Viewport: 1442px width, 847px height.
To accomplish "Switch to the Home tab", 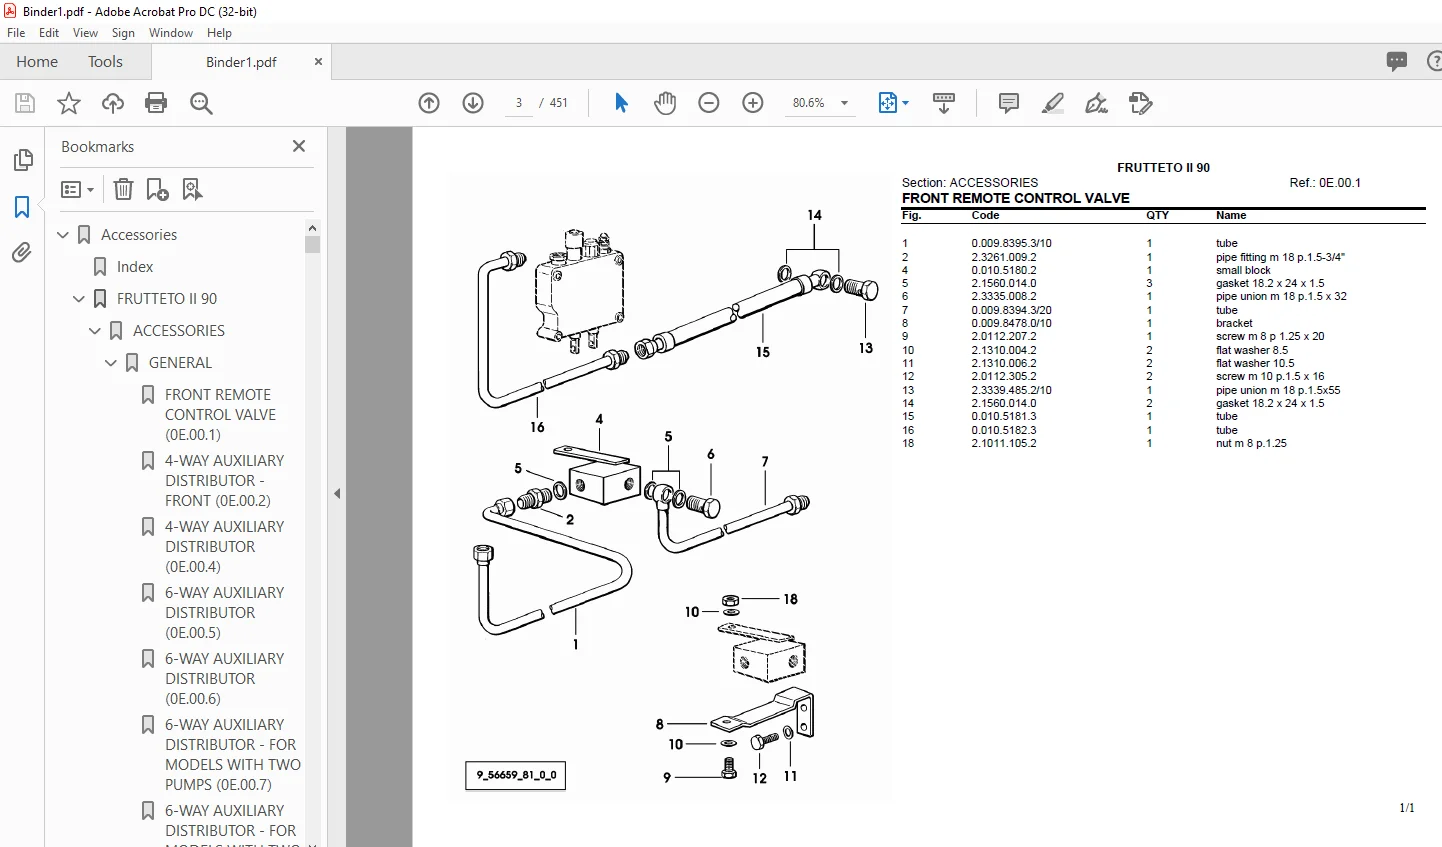I will (37, 61).
